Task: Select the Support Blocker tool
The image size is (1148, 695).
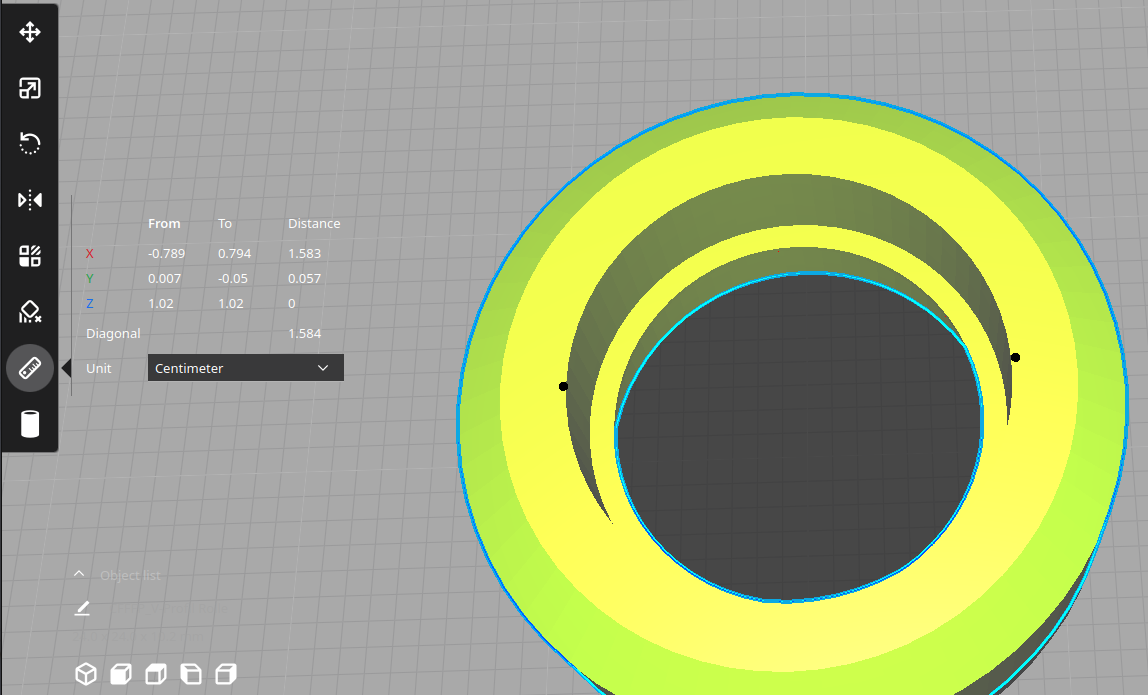Action: (x=30, y=313)
